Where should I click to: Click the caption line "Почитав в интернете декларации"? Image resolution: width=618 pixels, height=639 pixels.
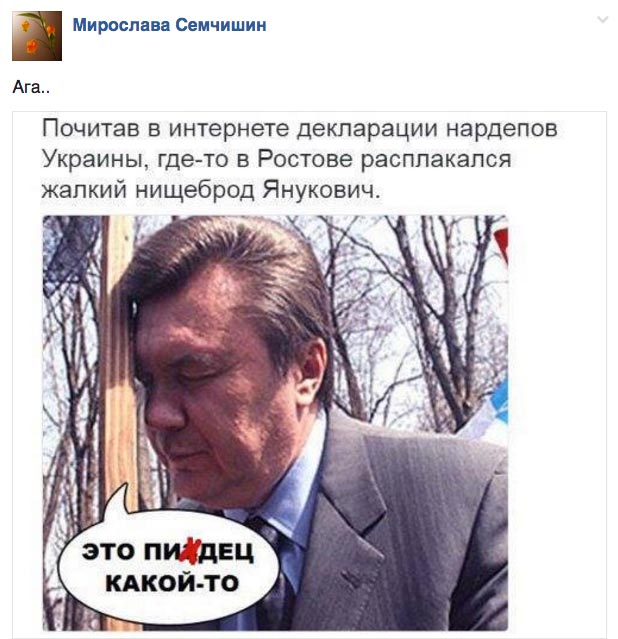(x=241, y=128)
